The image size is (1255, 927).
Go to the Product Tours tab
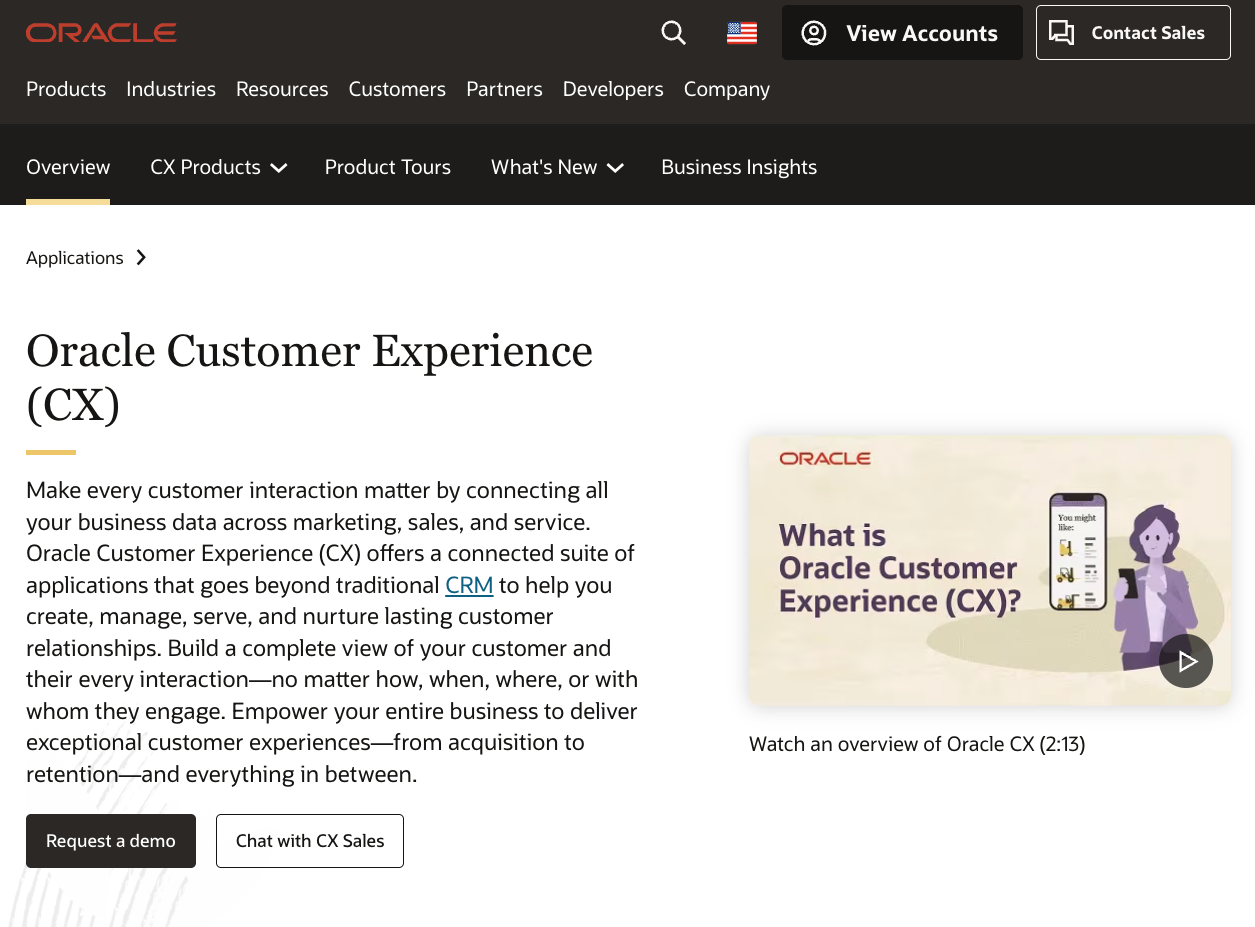pyautogui.click(x=388, y=167)
